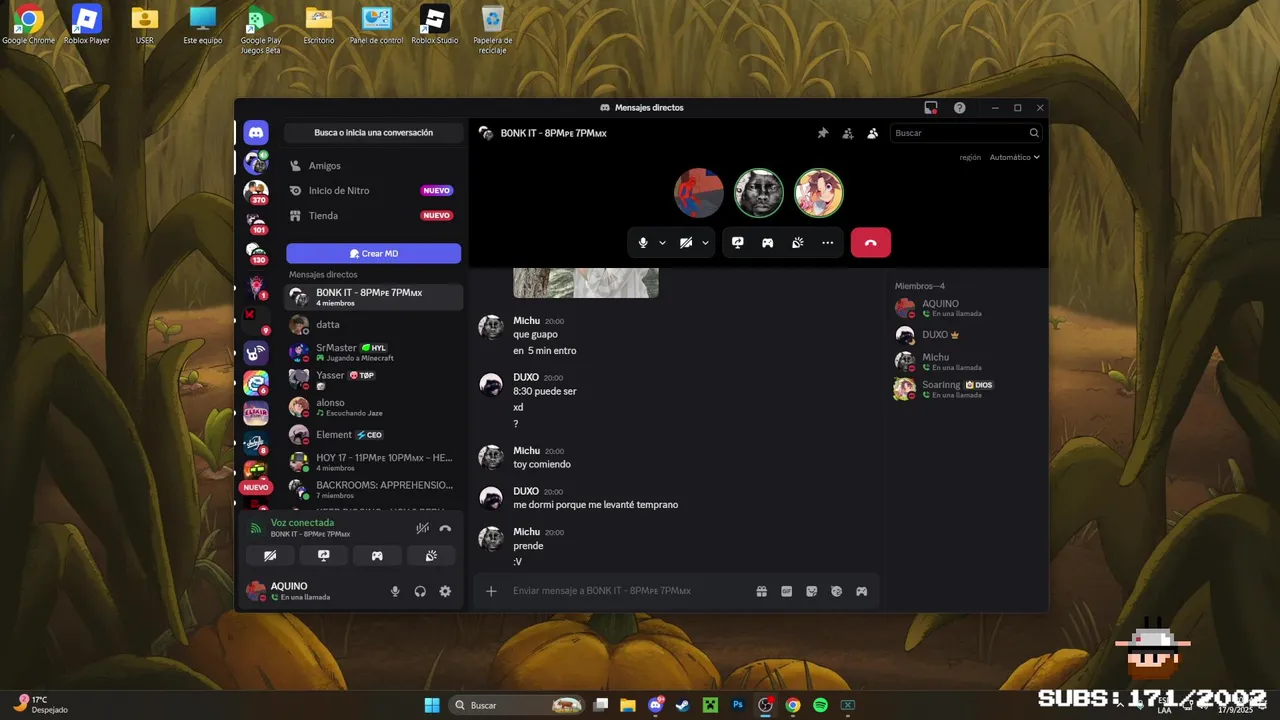
Task: Open Roblox Studio desktop shortcut
Action: click(434, 25)
